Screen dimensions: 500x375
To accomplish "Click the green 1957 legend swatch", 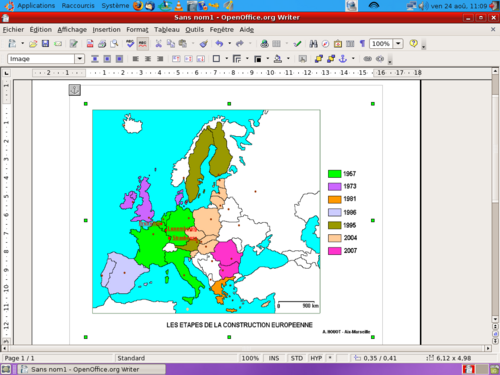I will (x=334, y=174).
